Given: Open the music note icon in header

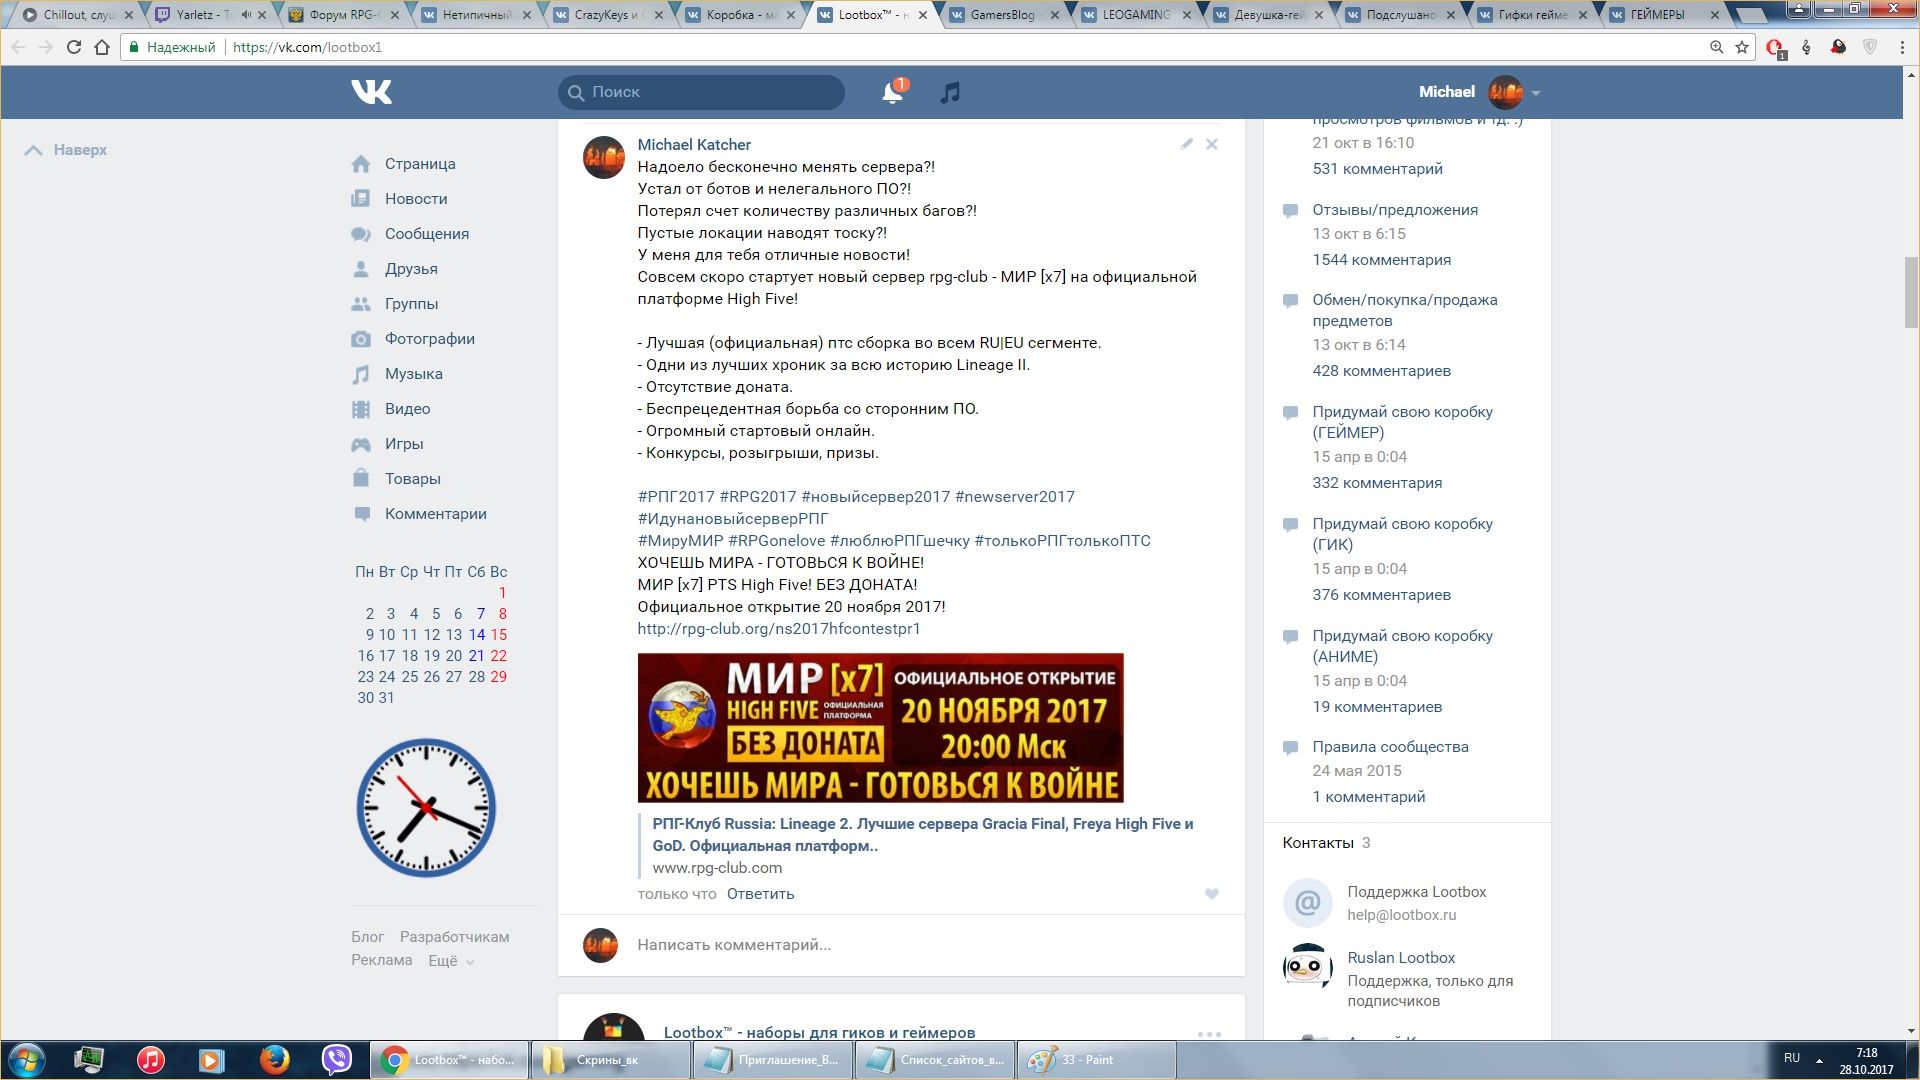Looking at the screenshot, I should 950,92.
